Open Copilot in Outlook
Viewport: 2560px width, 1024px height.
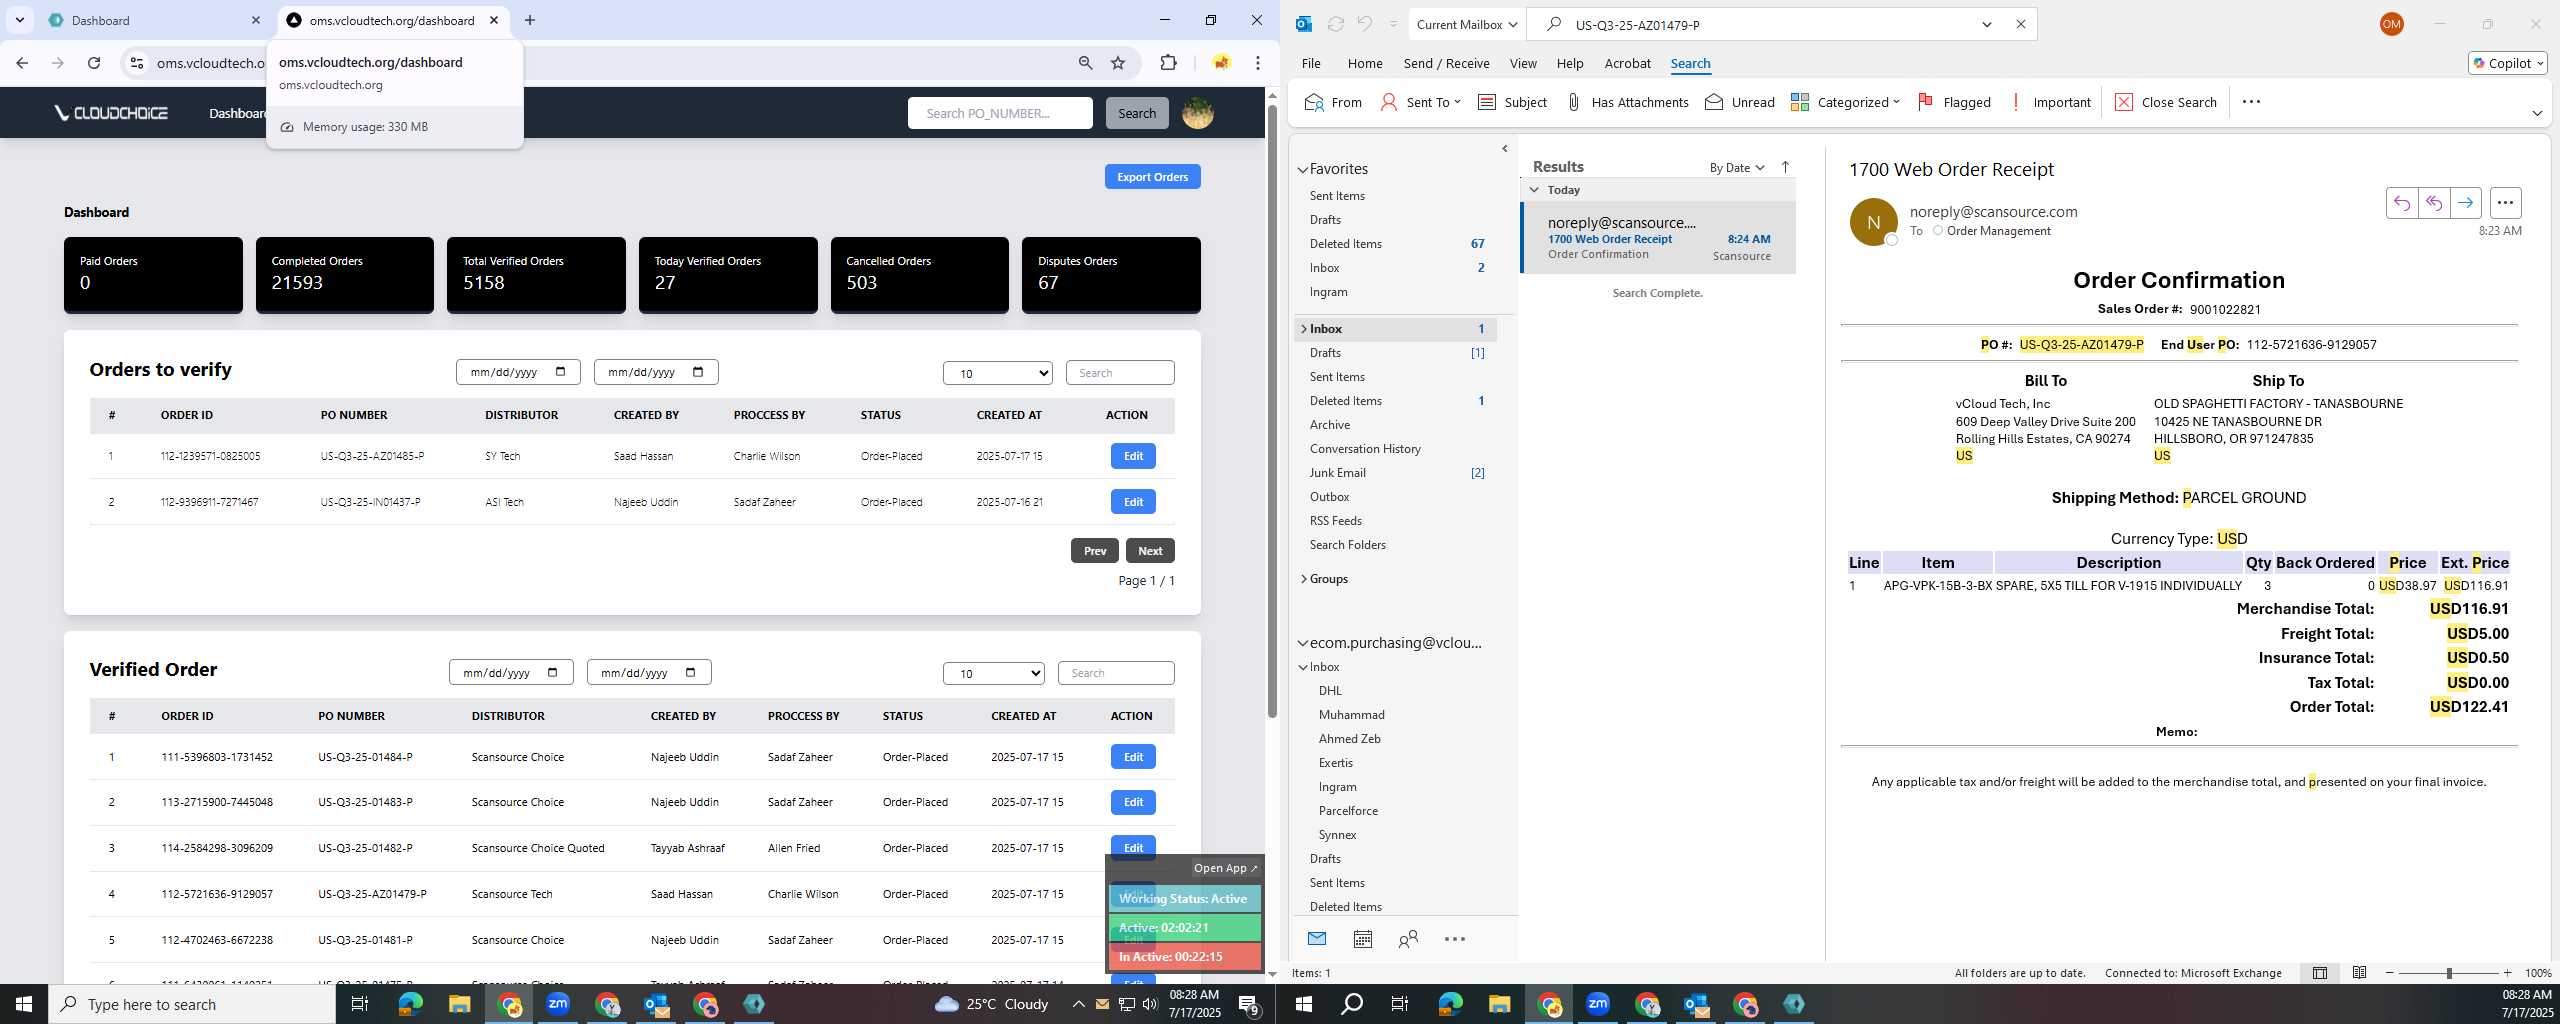pyautogui.click(x=2507, y=63)
